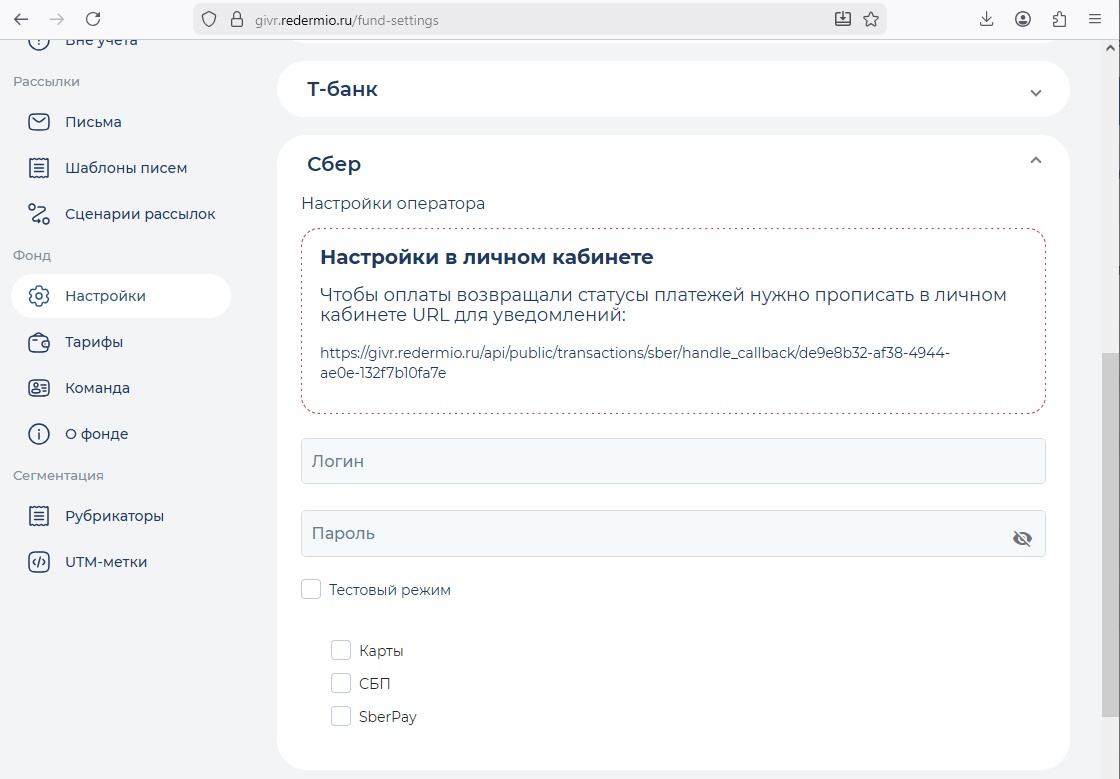Click the Сценарии рассылок route icon
Viewport: 1120px width, 779px height.
pyautogui.click(x=39, y=213)
